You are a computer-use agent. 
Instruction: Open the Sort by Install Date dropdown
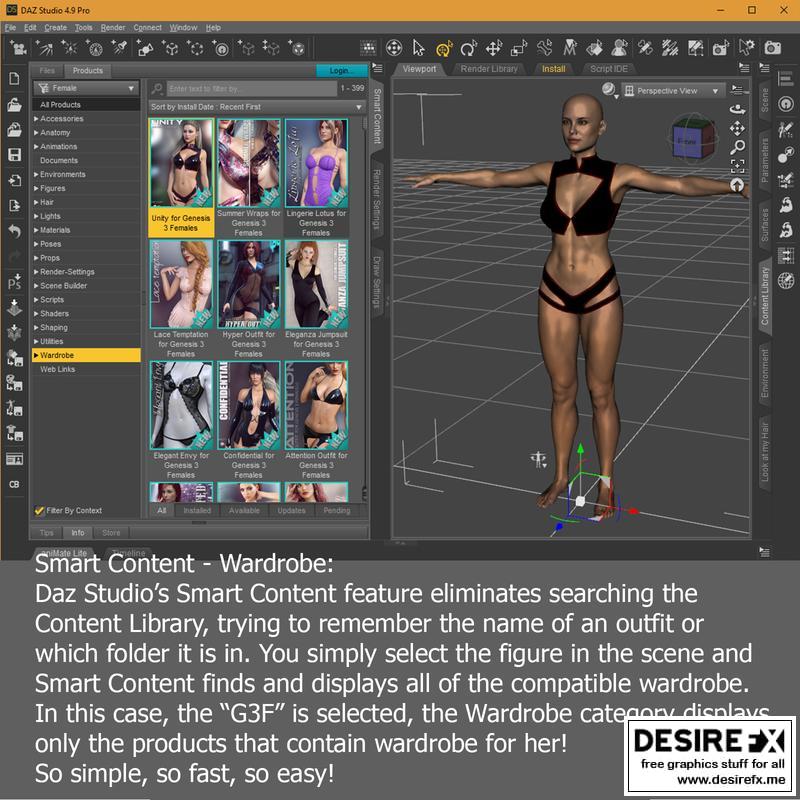(x=257, y=107)
